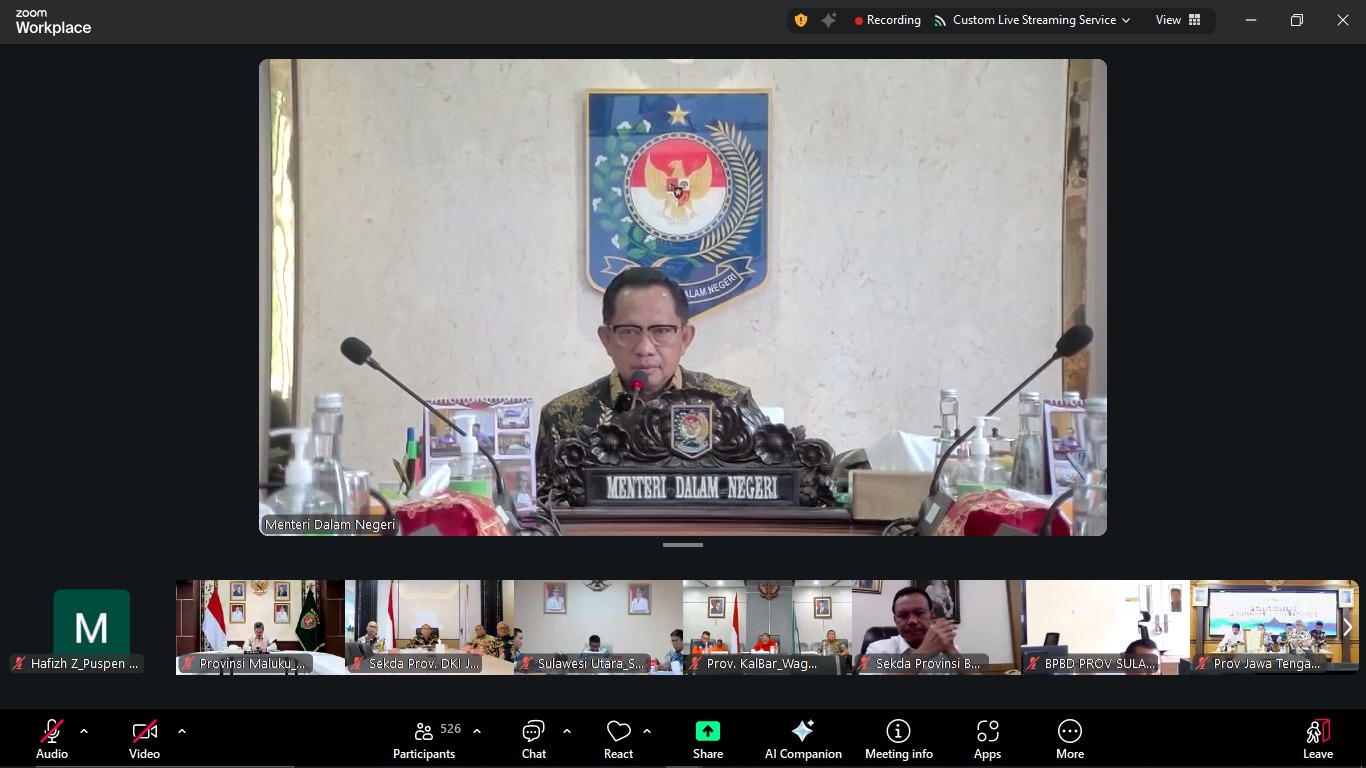Expand the video settings chevron
Image resolution: width=1366 pixels, height=768 pixels.
(x=182, y=731)
